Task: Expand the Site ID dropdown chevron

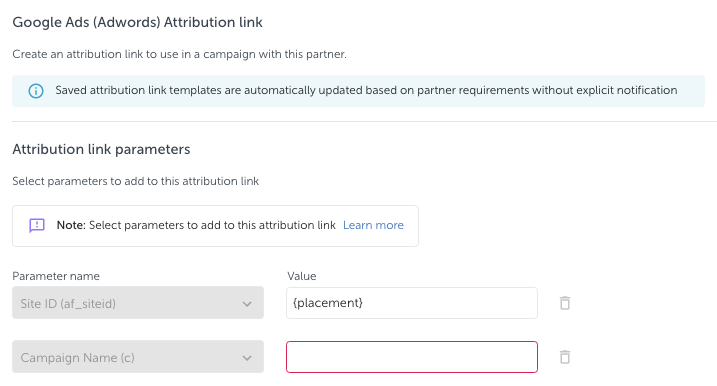Action: (247, 304)
